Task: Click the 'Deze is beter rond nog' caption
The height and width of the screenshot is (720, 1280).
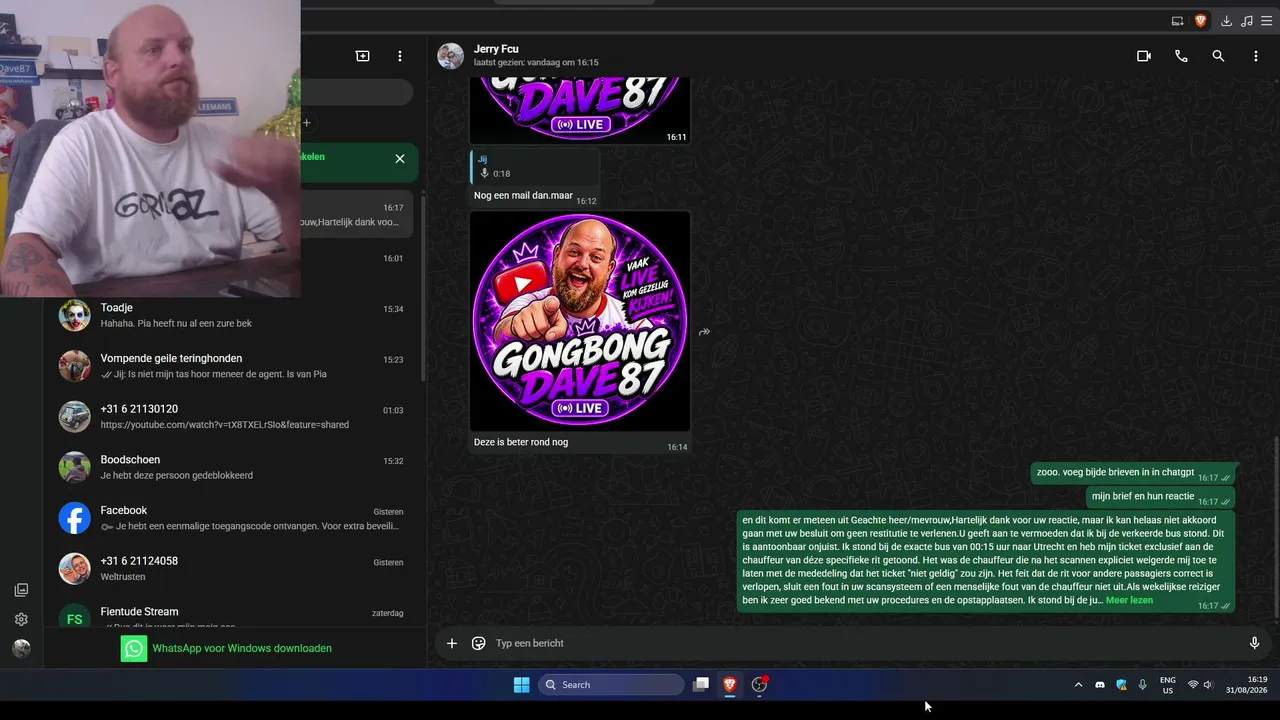Action: [x=521, y=441]
